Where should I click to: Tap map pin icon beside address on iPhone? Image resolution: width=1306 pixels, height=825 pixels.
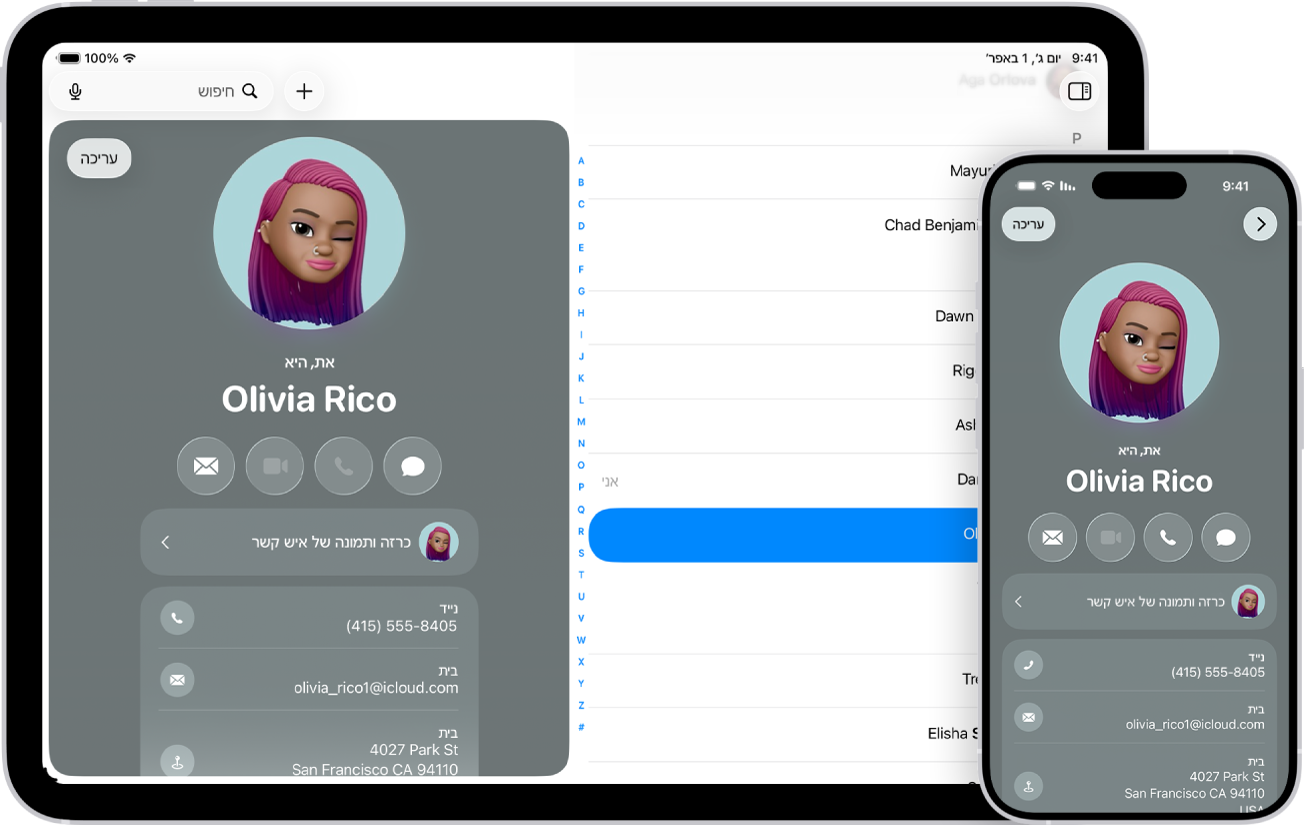click(x=1028, y=785)
